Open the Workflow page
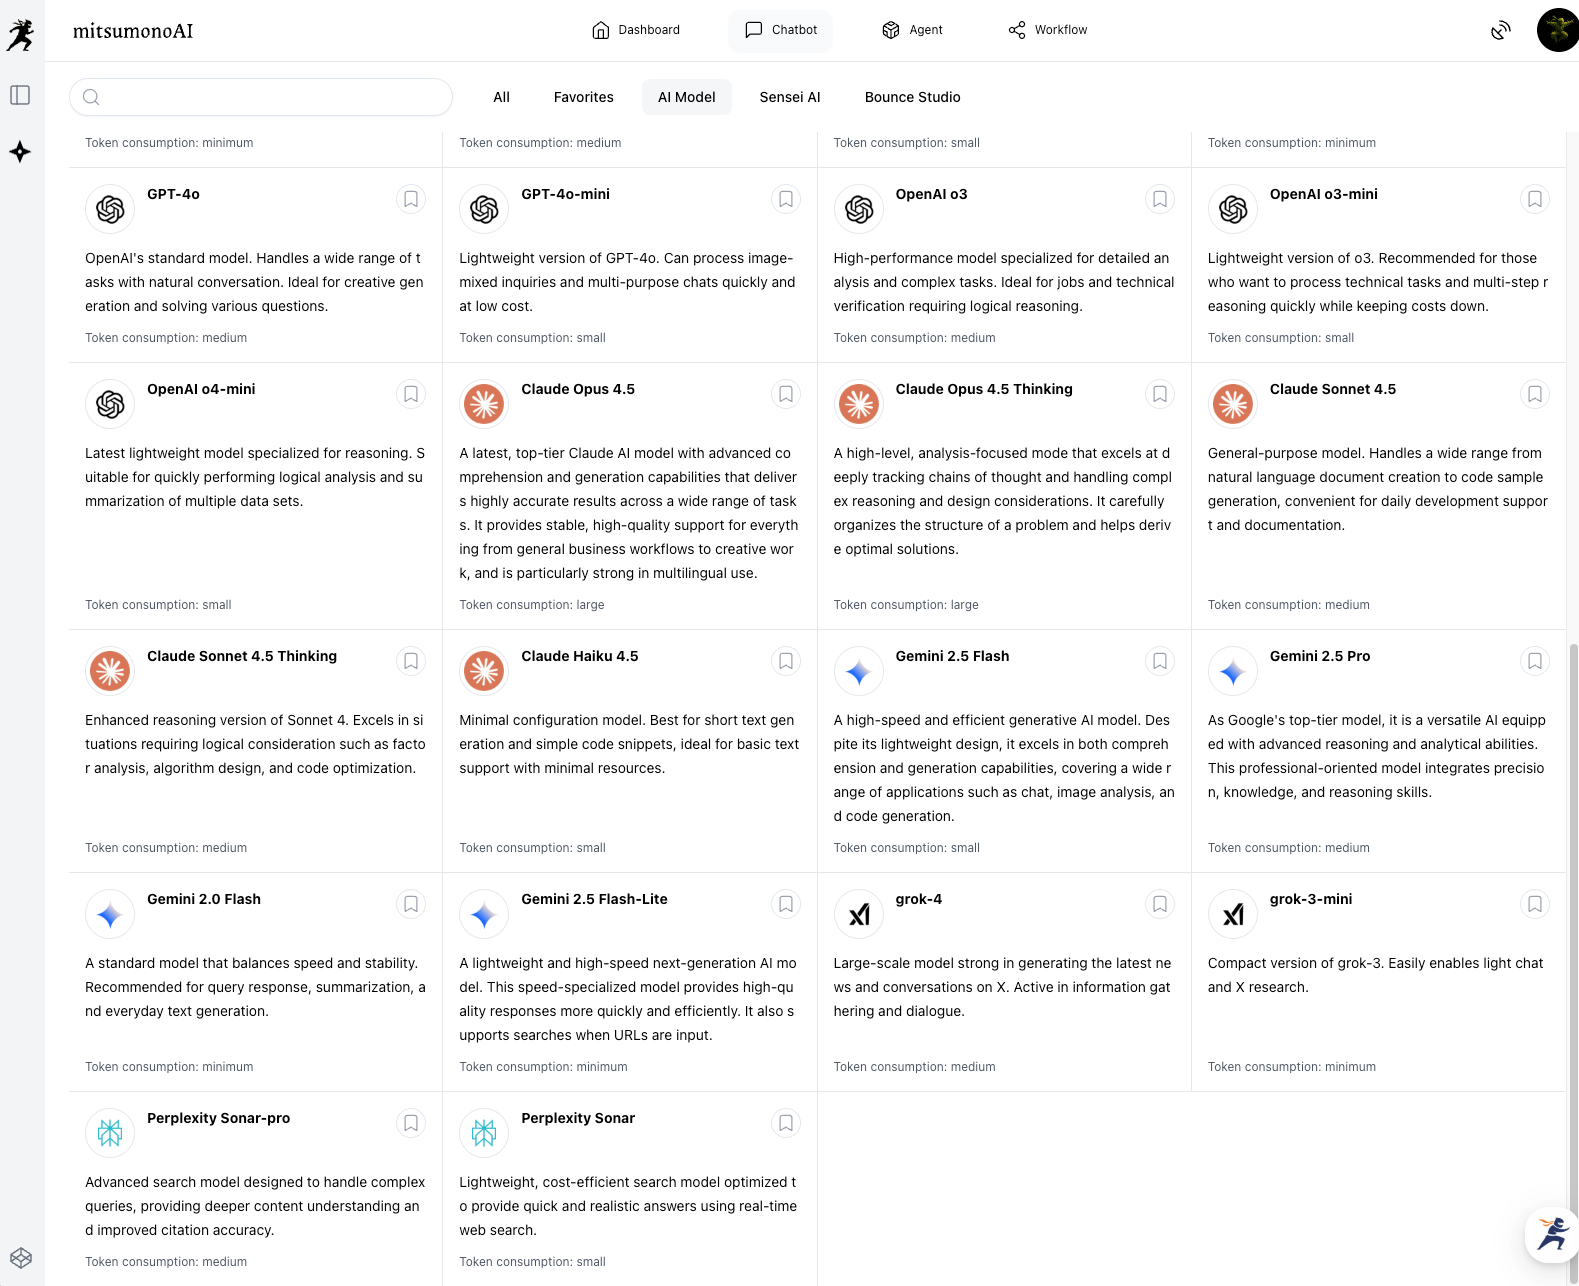 click(x=1047, y=30)
